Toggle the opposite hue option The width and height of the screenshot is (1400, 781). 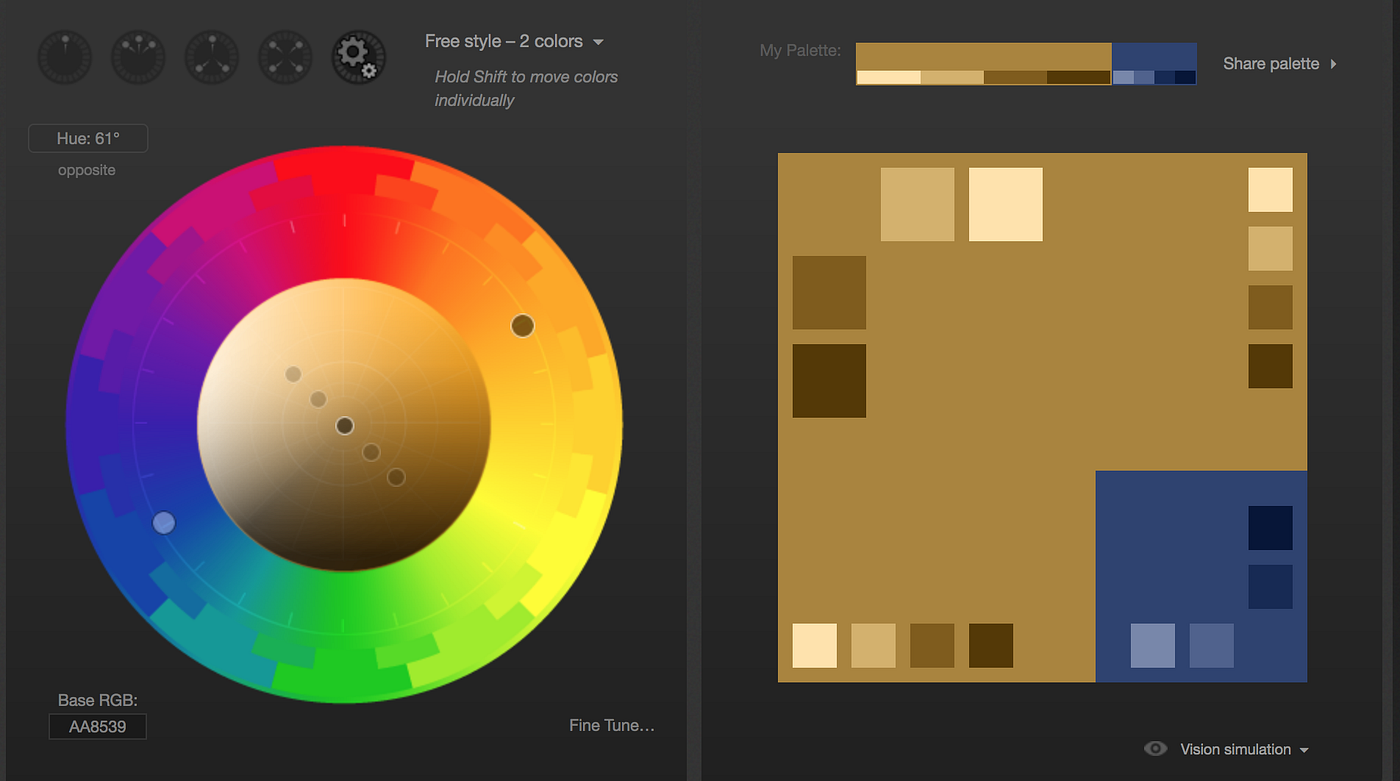tap(86, 169)
